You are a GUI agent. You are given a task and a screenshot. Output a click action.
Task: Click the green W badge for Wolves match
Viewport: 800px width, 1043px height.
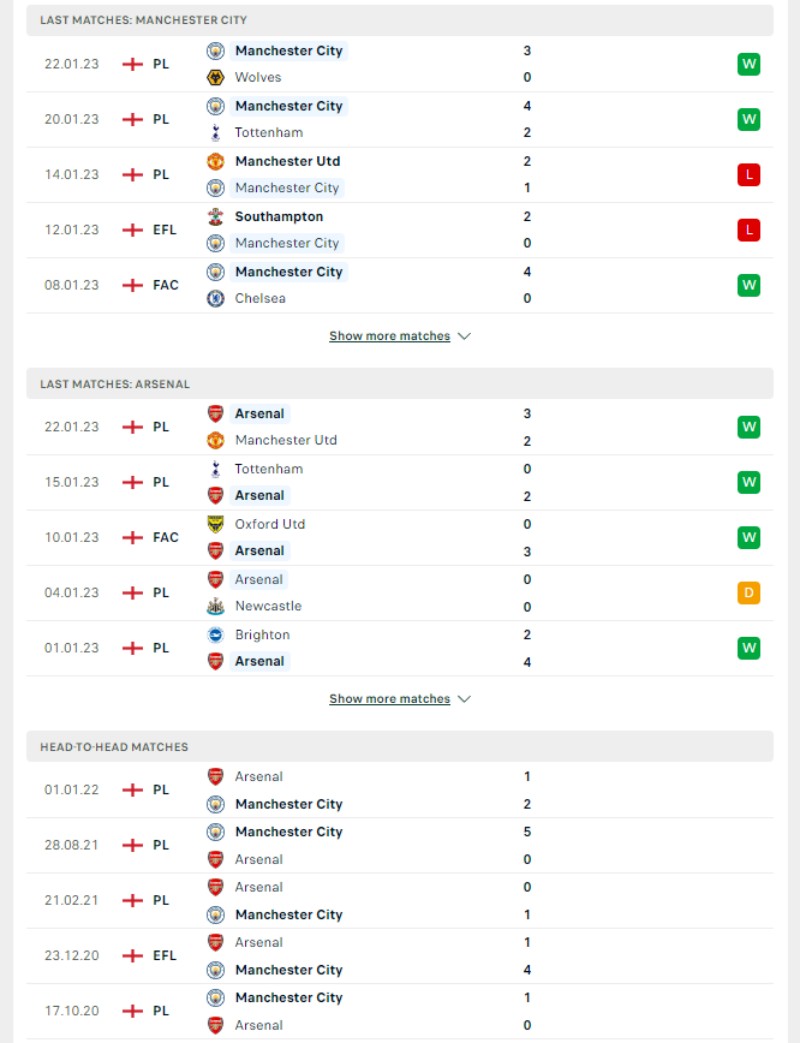click(749, 65)
